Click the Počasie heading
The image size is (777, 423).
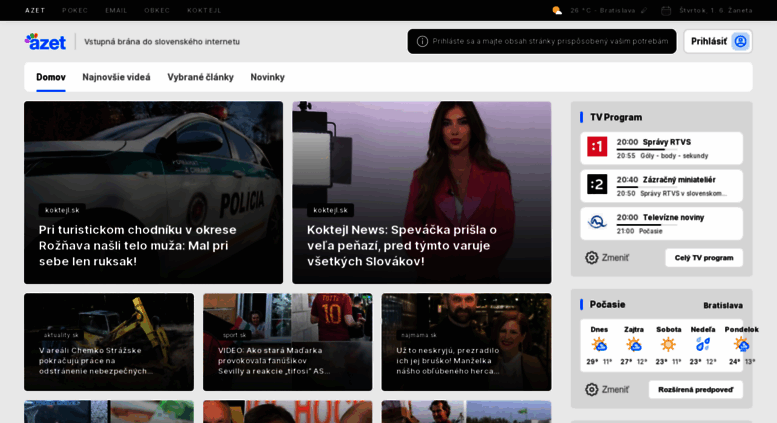608,305
